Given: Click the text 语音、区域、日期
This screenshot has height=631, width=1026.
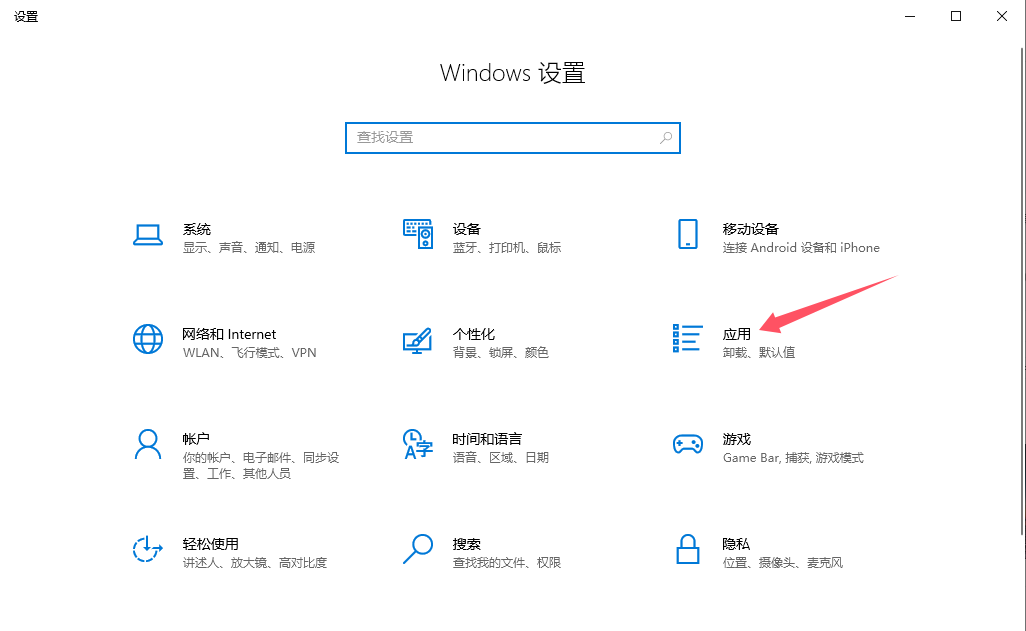Looking at the screenshot, I should [501, 458].
